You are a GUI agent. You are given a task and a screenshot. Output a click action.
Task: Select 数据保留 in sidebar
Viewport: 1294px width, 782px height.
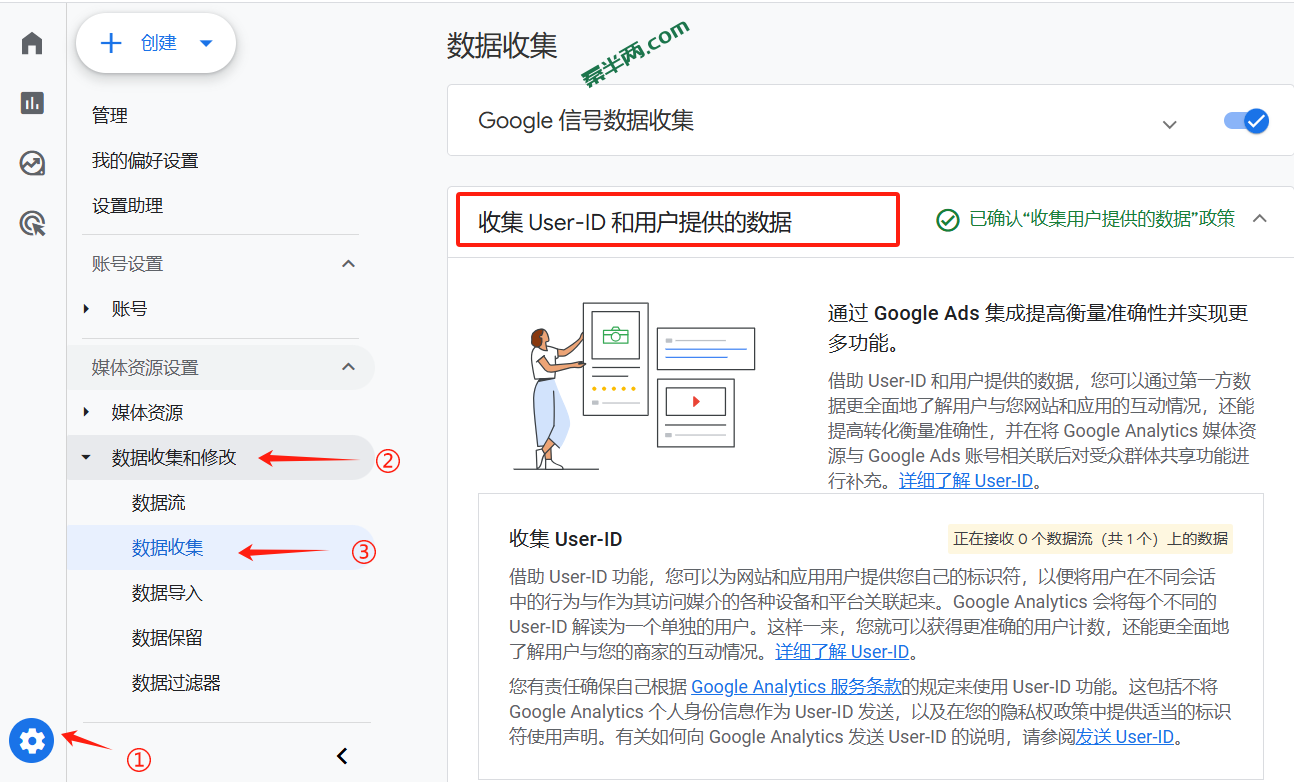click(x=168, y=638)
